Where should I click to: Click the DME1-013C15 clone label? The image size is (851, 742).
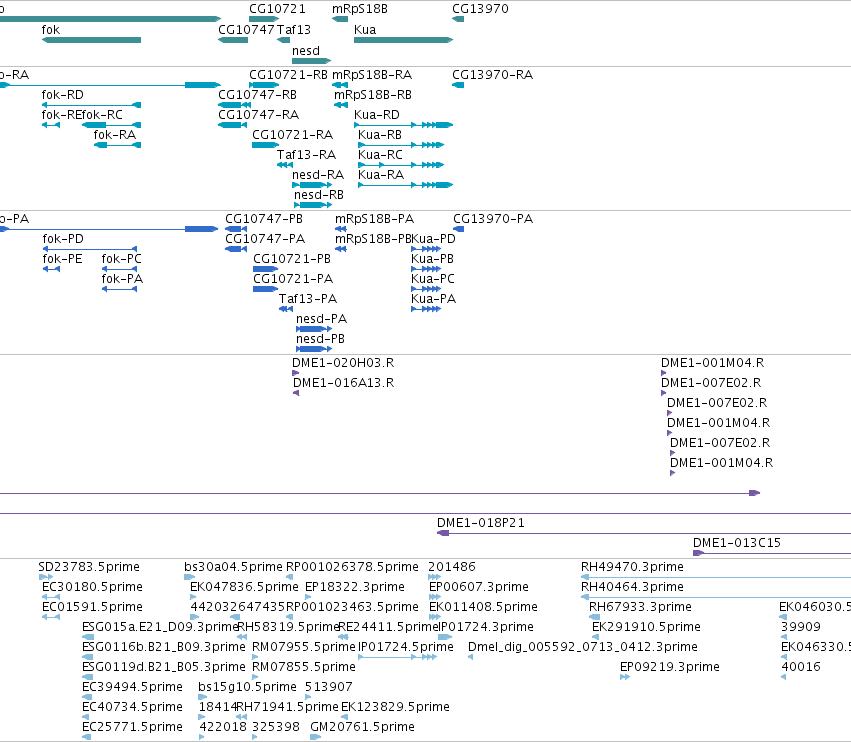click(x=737, y=543)
